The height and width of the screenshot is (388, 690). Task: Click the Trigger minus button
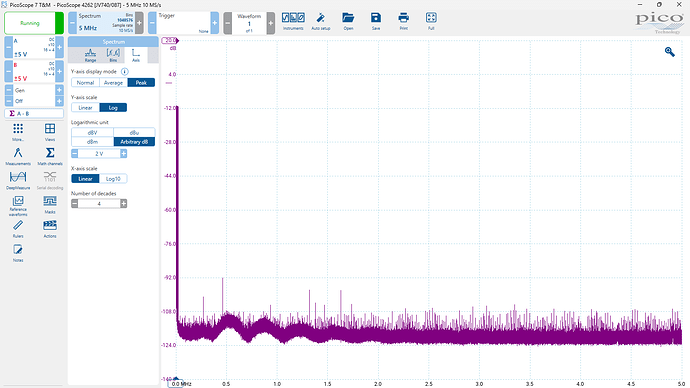pos(152,23)
